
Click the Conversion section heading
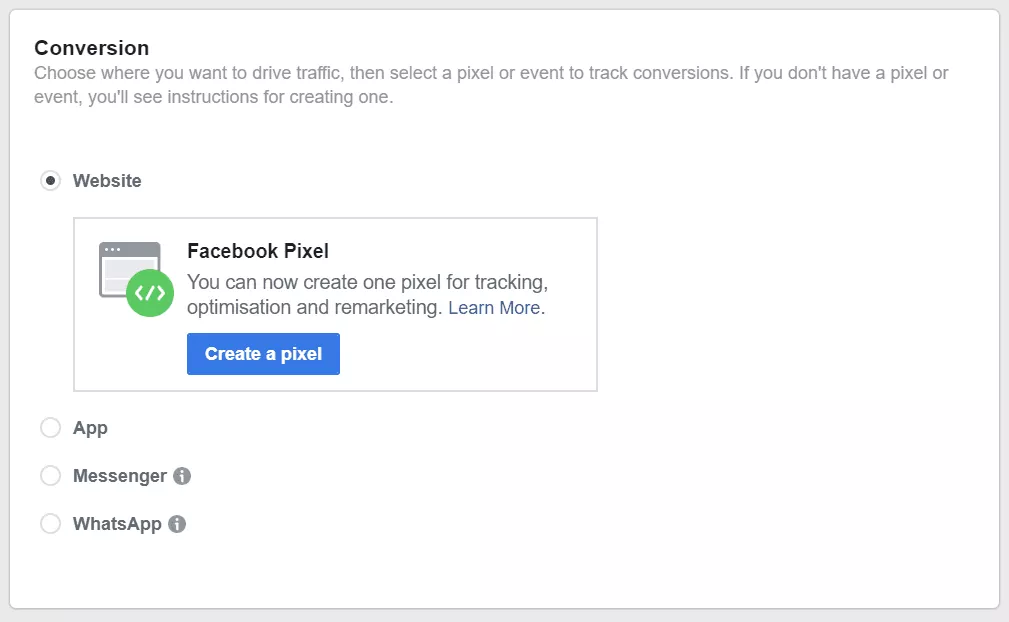(x=91, y=48)
